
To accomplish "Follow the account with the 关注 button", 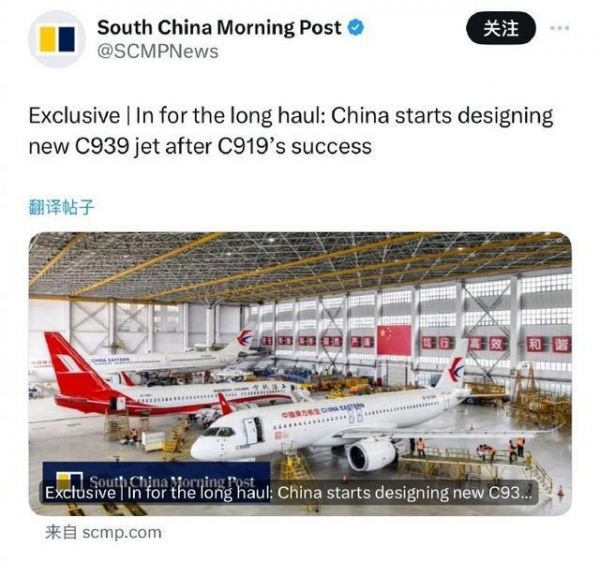I will 501,28.
